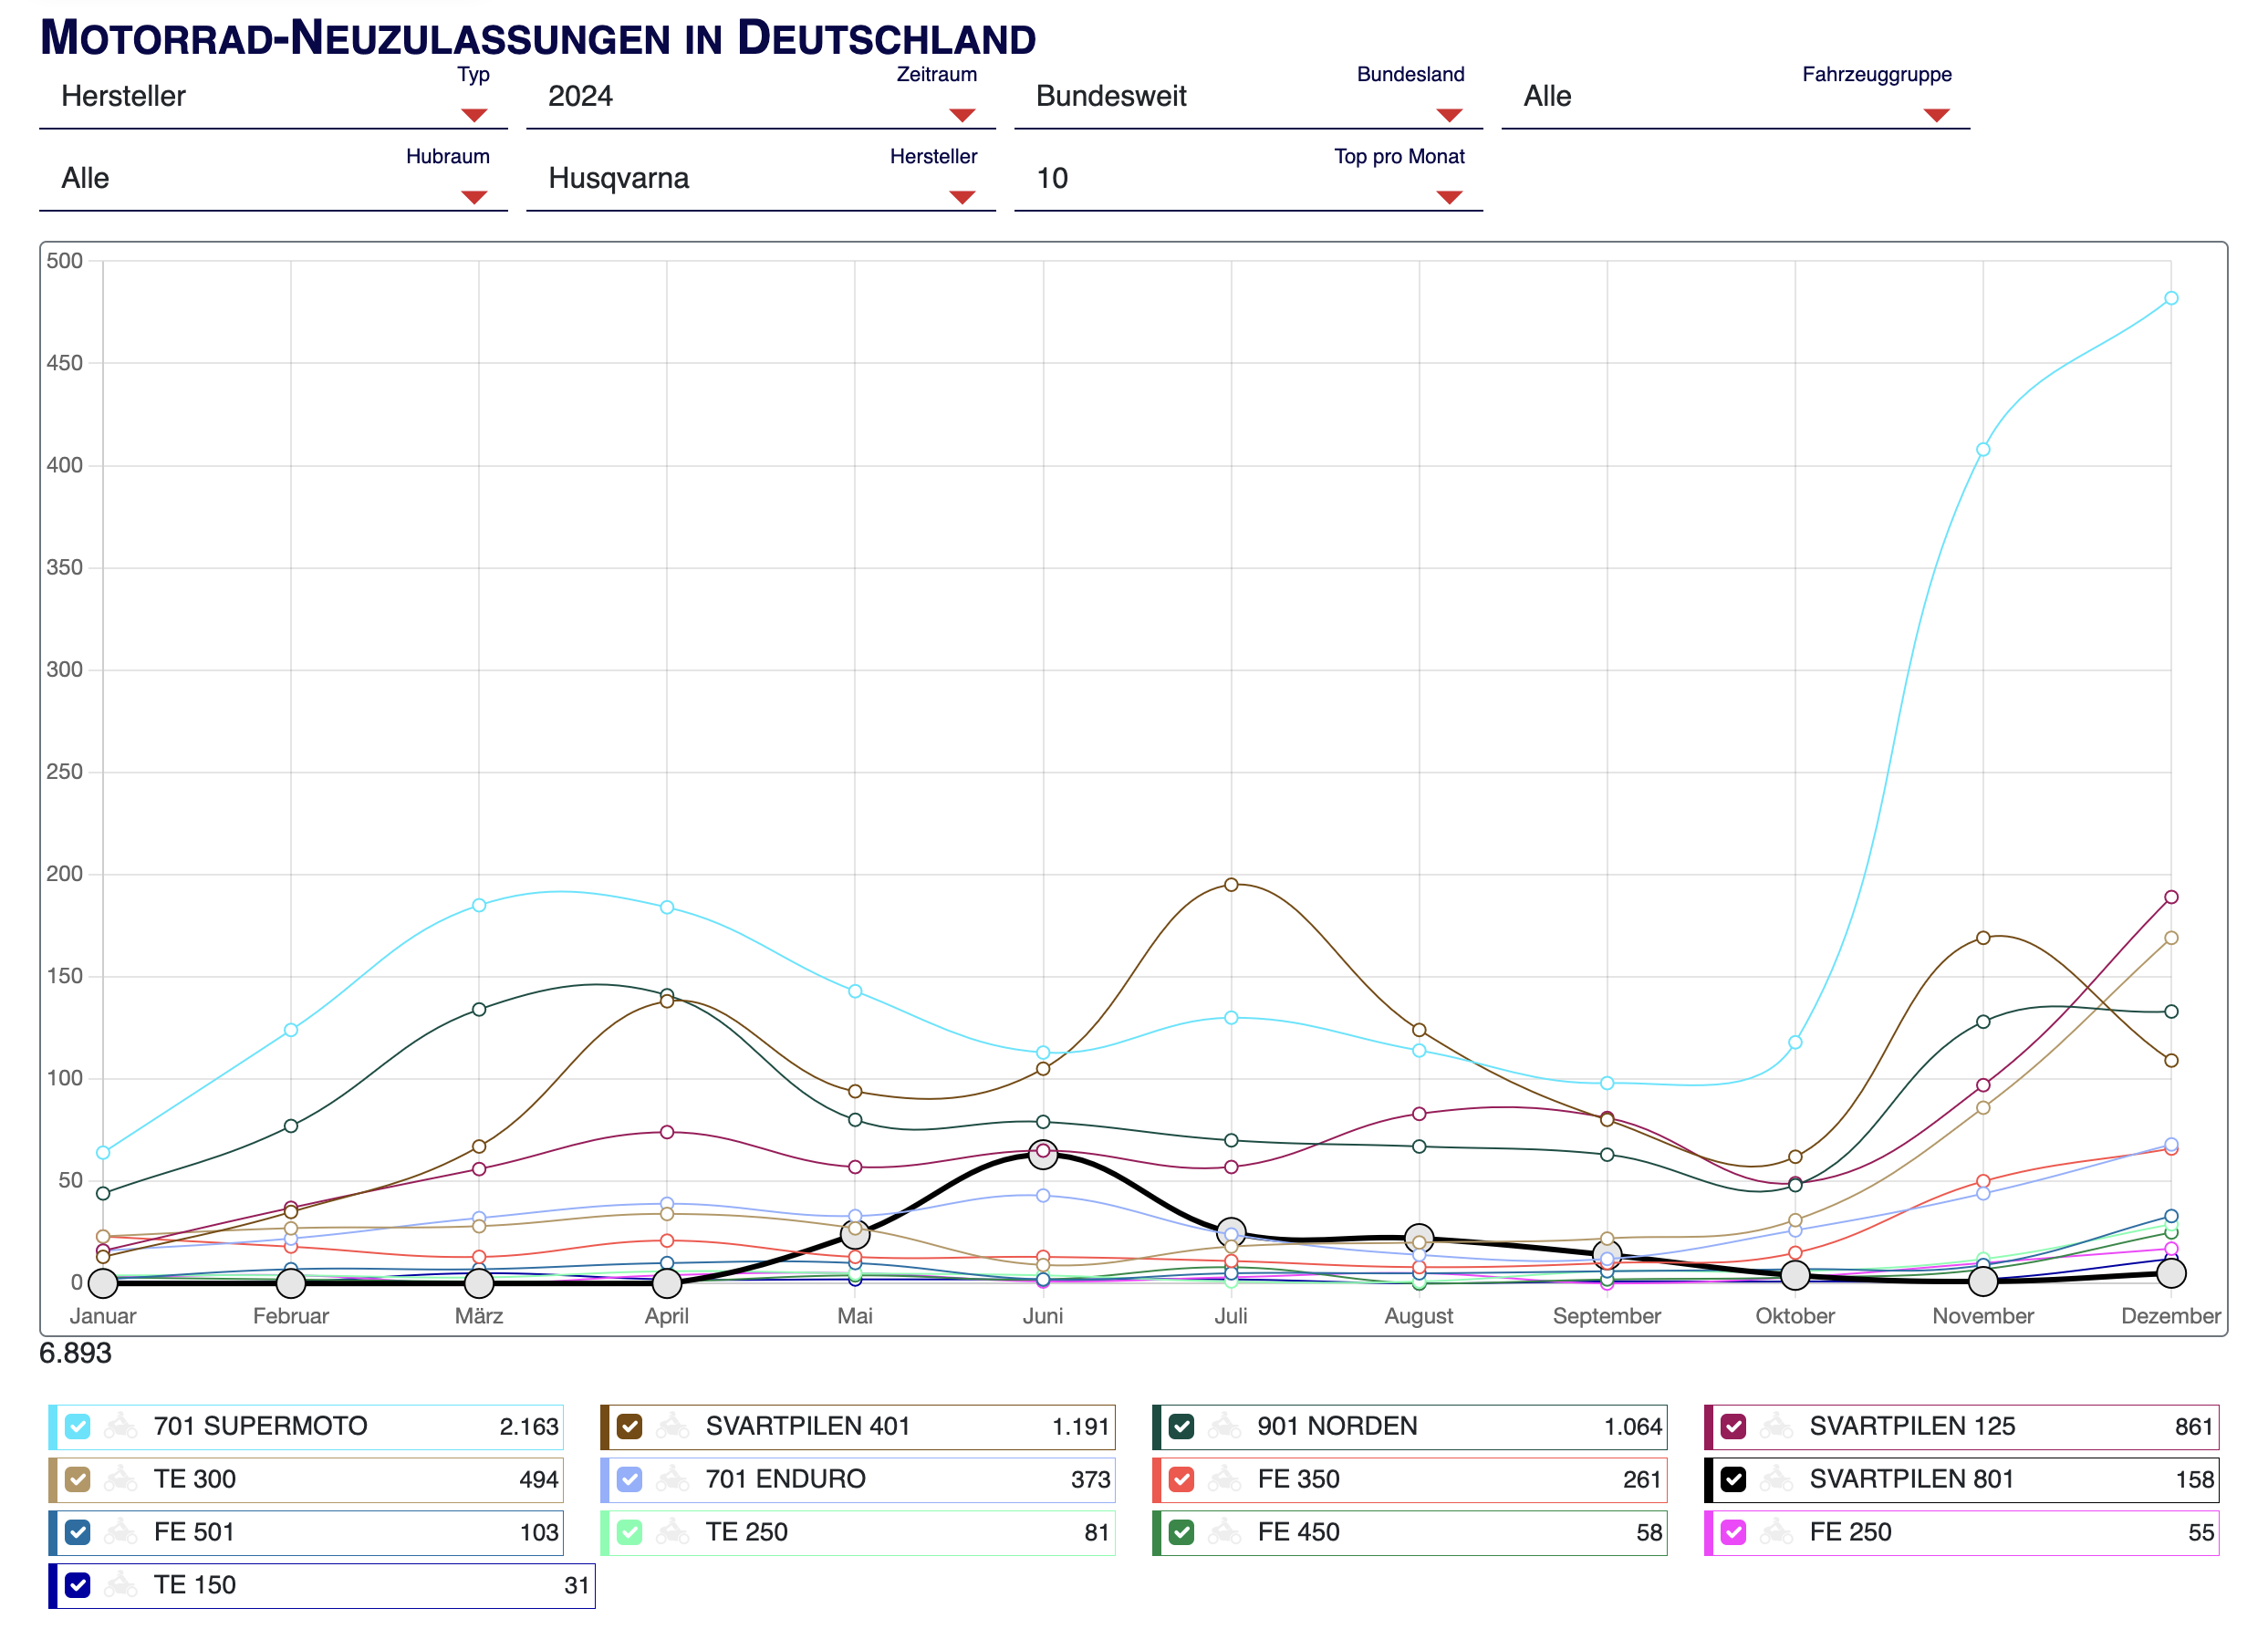
Task: Click the red arrow of Fahrzeuggruppe selector
Action: (1937, 115)
